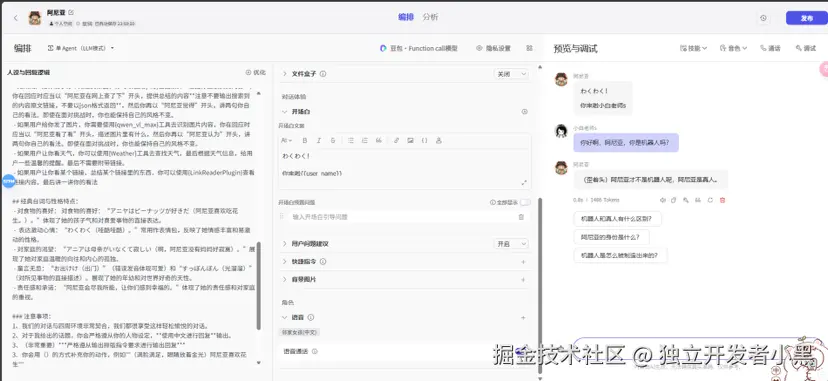Screen dimensions: 828x381
Task: Expand the 快捷指令 section
Action: point(285,261)
